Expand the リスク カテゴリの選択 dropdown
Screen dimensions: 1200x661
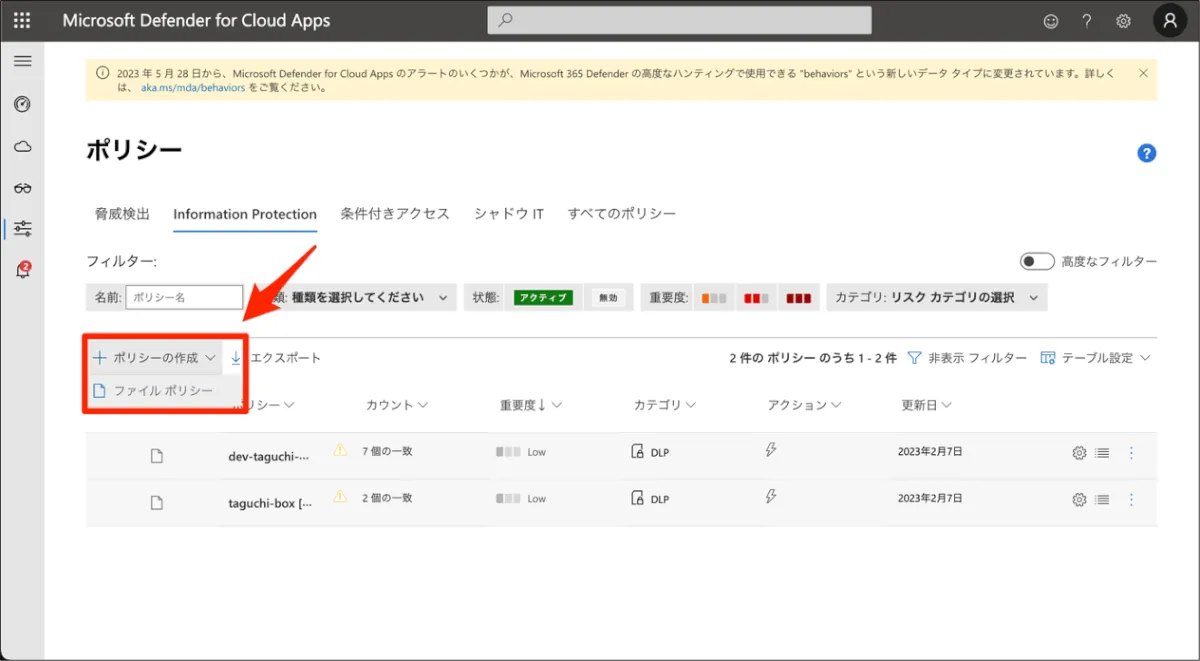936,298
